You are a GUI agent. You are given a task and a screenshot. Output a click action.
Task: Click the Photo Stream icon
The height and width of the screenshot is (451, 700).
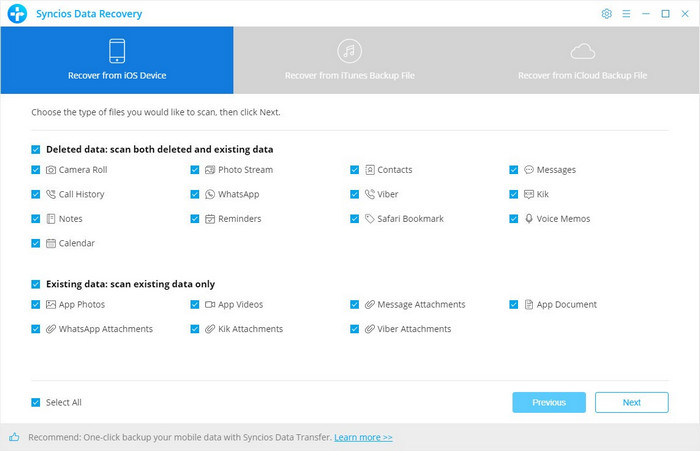coord(210,170)
